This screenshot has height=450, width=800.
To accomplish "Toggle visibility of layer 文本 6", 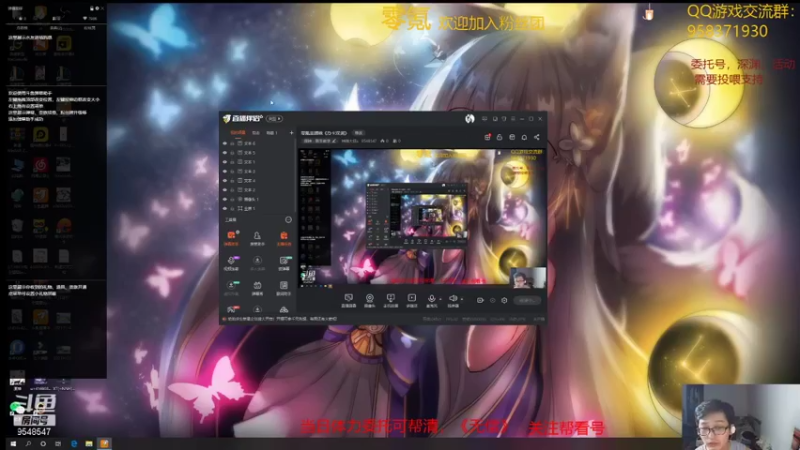I will click(x=225, y=143).
